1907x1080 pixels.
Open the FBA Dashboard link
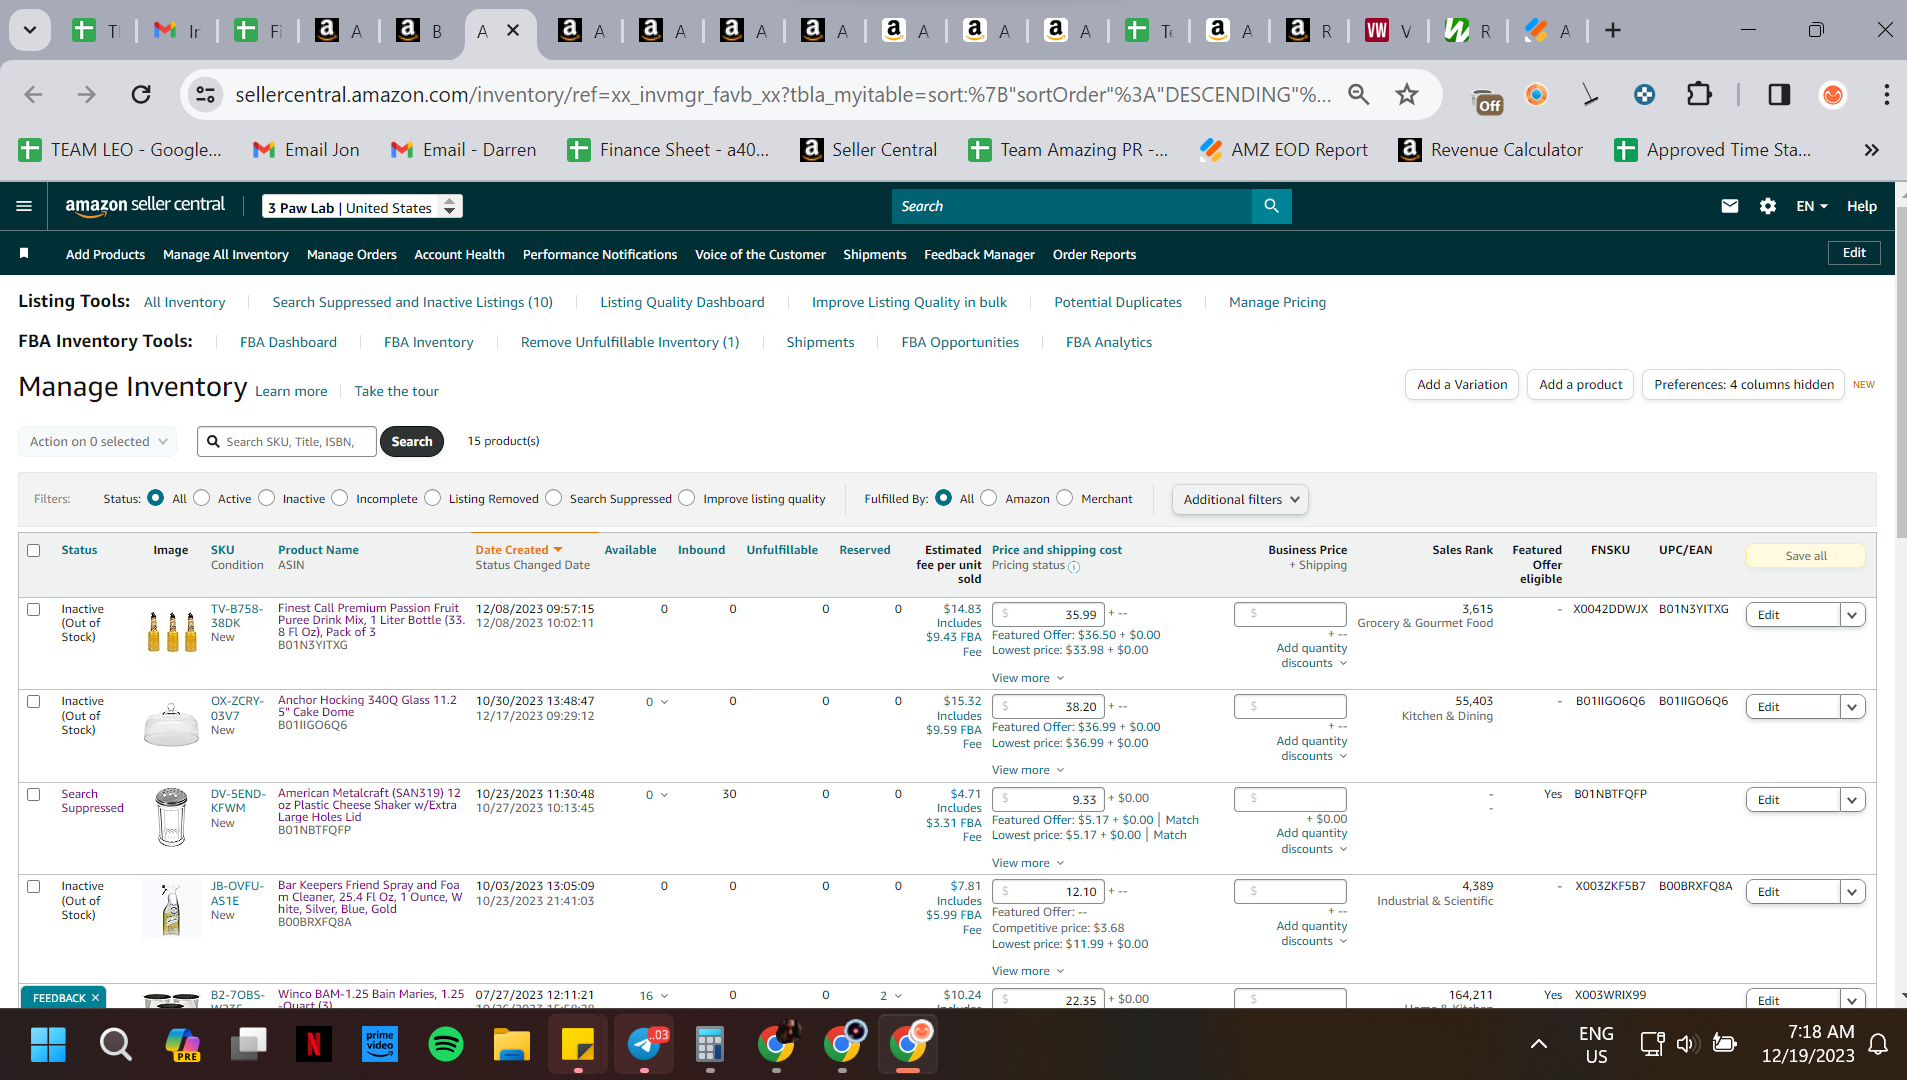tap(288, 342)
